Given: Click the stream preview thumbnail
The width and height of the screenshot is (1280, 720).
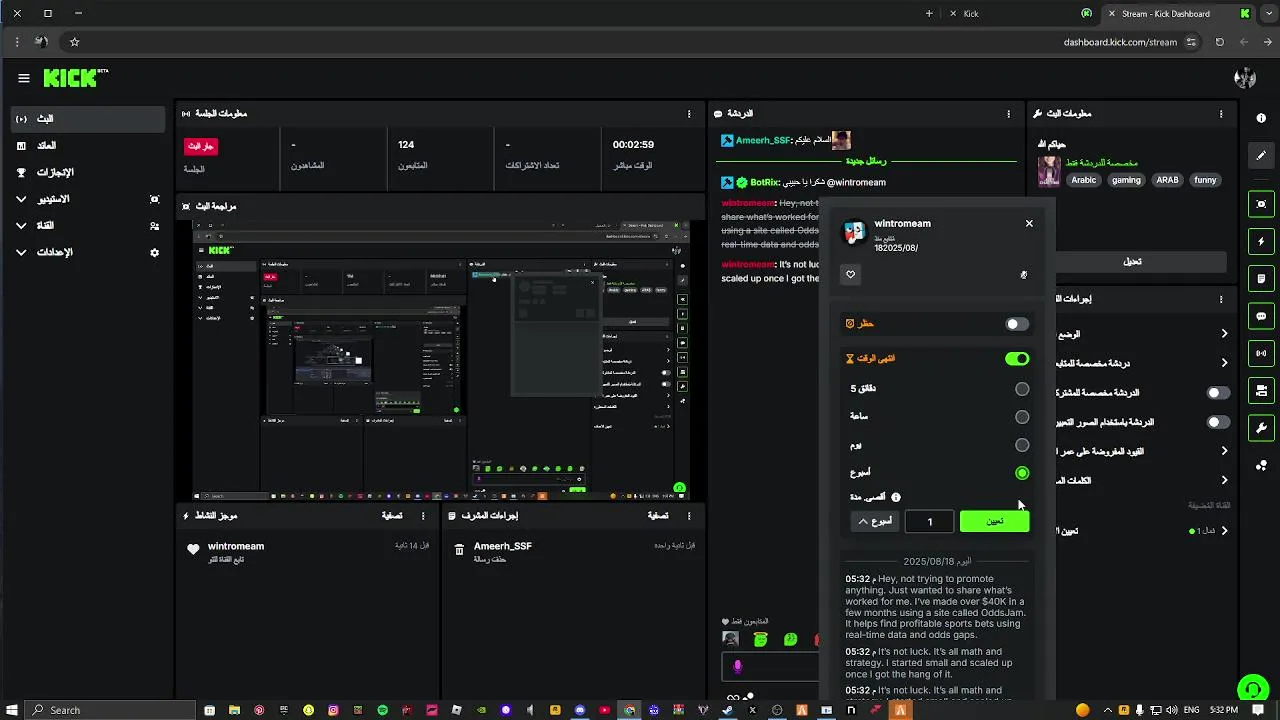Looking at the screenshot, I should pyautogui.click(x=441, y=360).
